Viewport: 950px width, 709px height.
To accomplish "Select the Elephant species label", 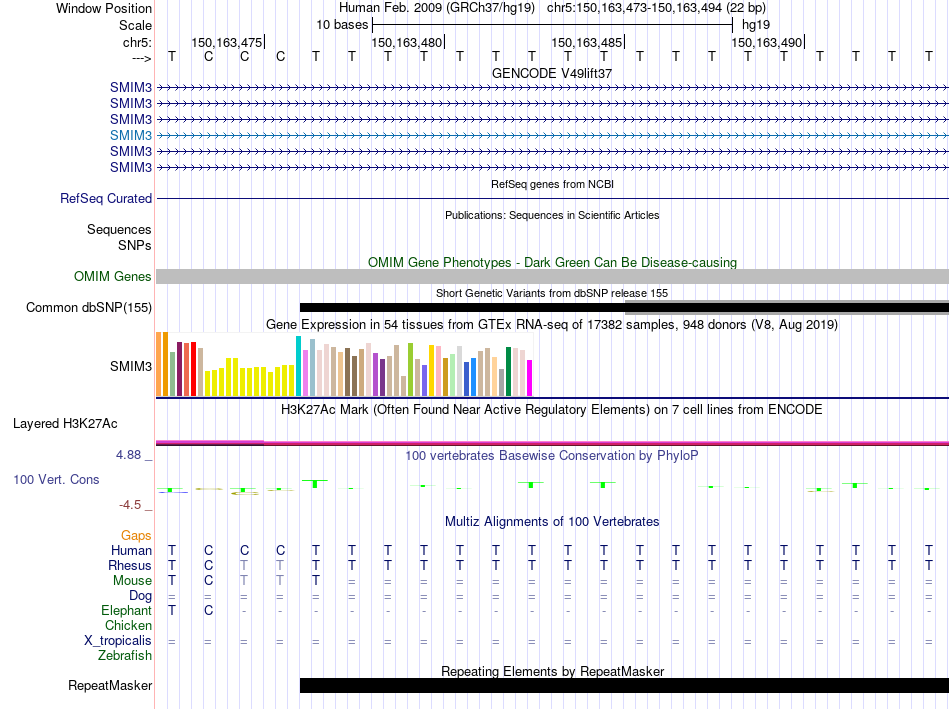I will 127,610.
